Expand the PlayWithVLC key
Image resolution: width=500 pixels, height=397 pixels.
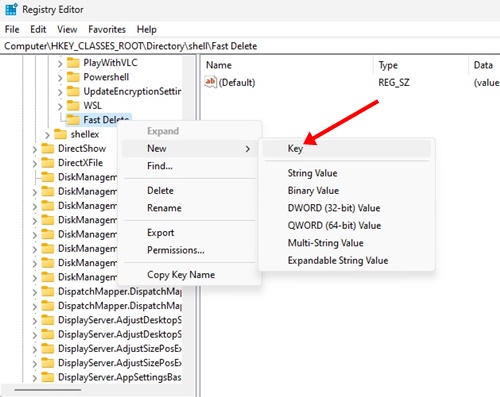[60, 63]
